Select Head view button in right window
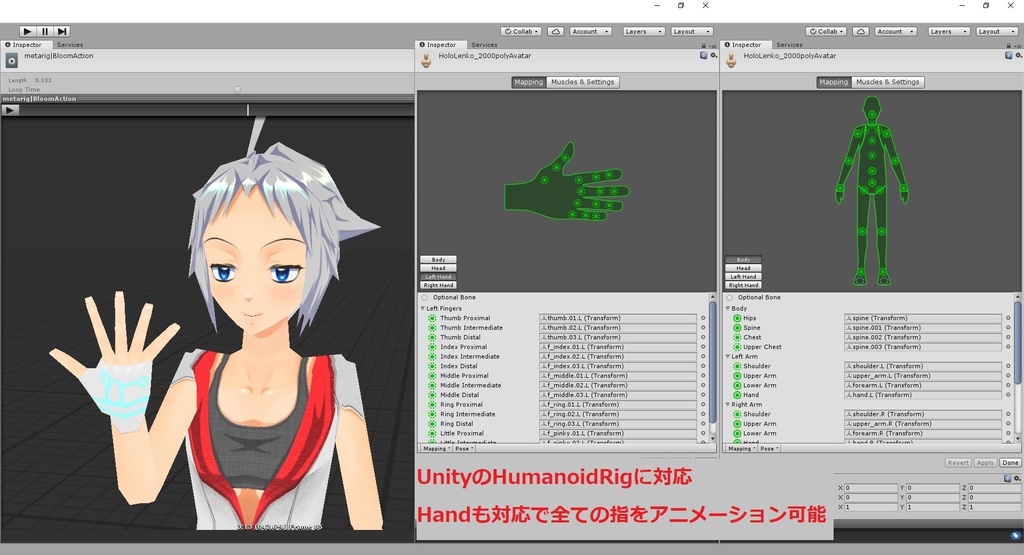 [743, 268]
